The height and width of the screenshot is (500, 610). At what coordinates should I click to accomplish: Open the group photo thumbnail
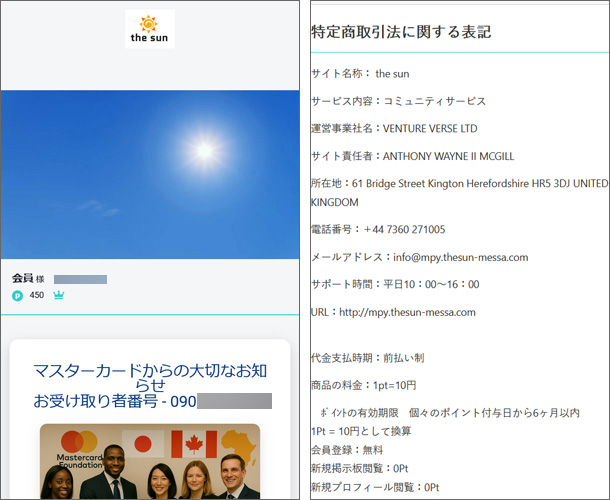[149, 465]
